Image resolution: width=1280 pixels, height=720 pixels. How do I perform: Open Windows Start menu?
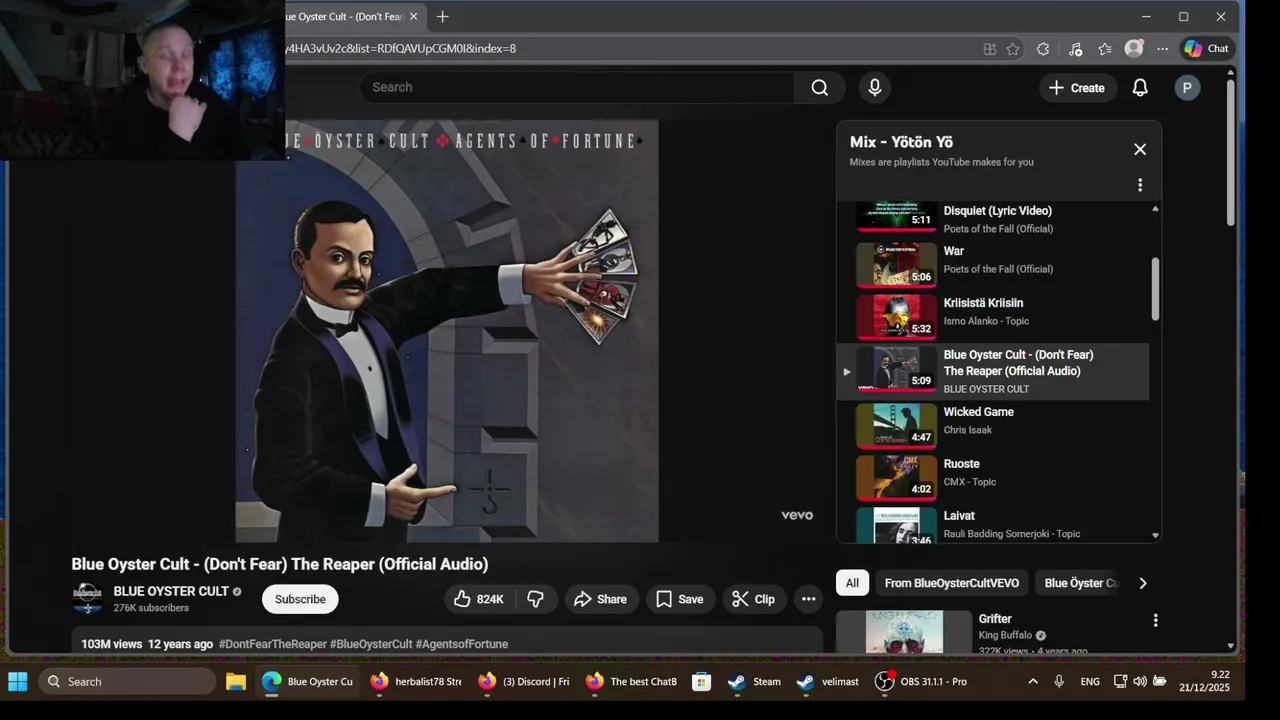pyautogui.click(x=18, y=682)
